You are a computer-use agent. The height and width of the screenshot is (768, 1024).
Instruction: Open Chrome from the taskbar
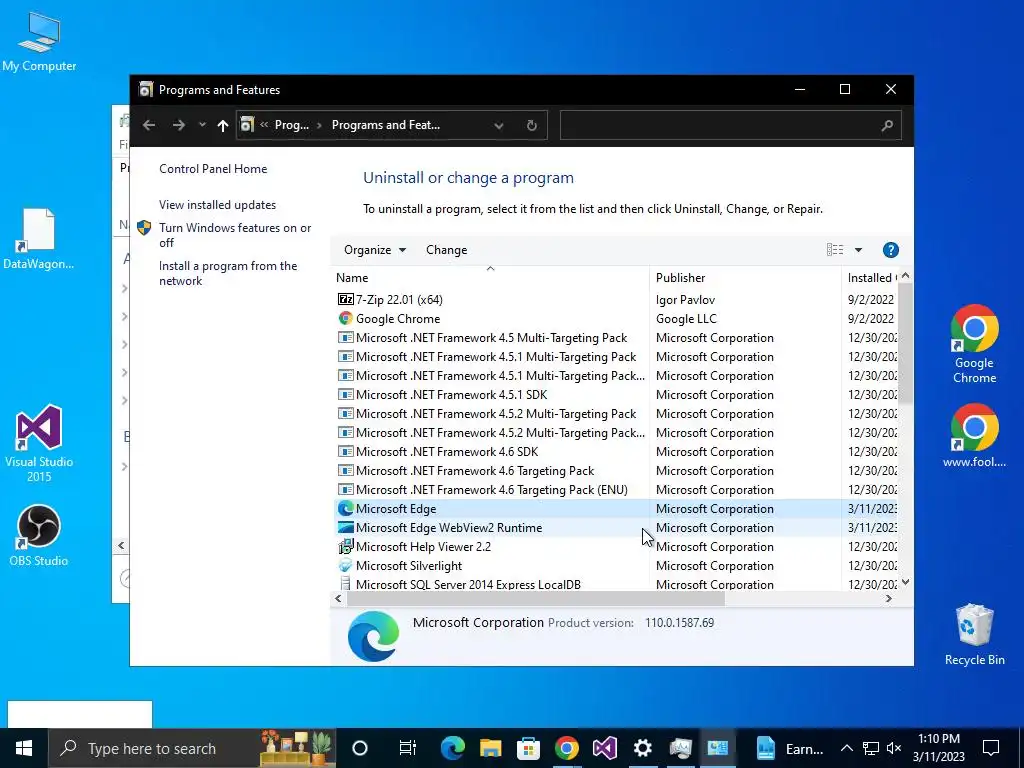click(567, 748)
